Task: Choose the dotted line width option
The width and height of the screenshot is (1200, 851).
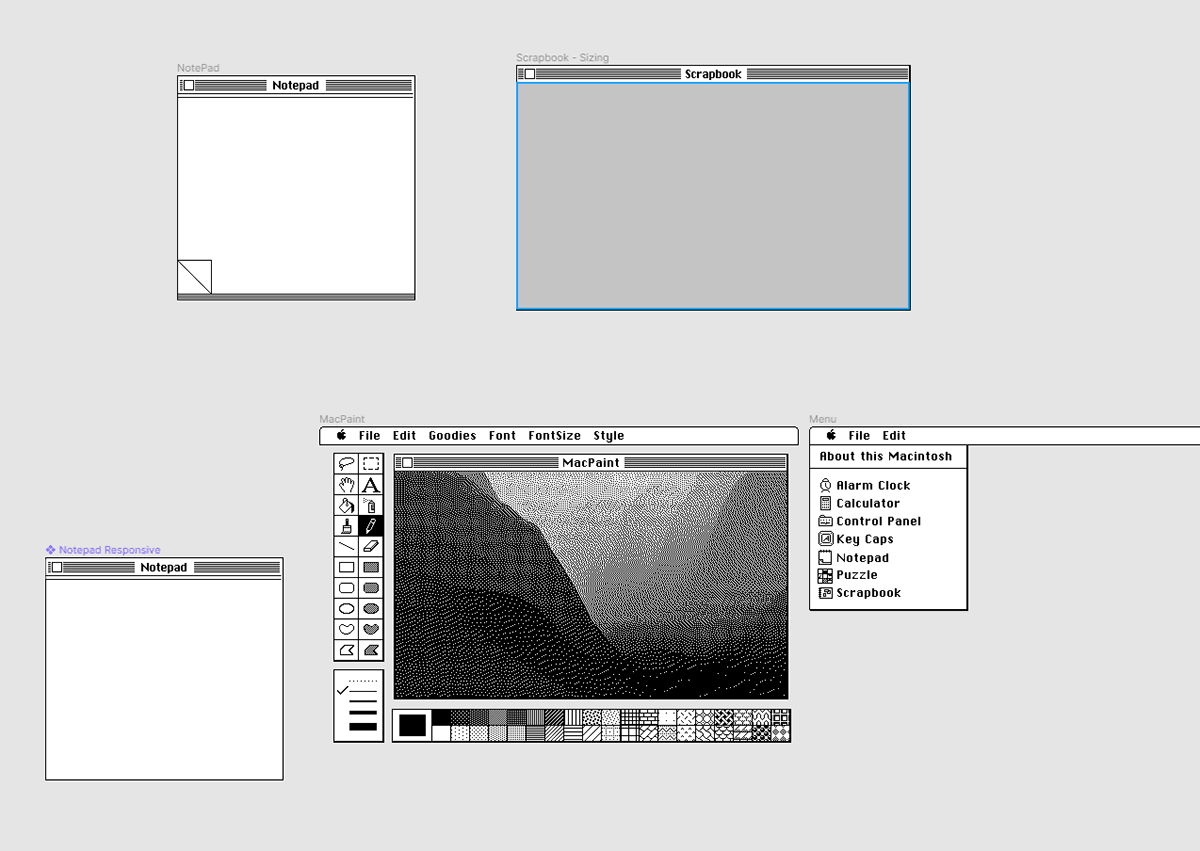Action: coord(363,681)
